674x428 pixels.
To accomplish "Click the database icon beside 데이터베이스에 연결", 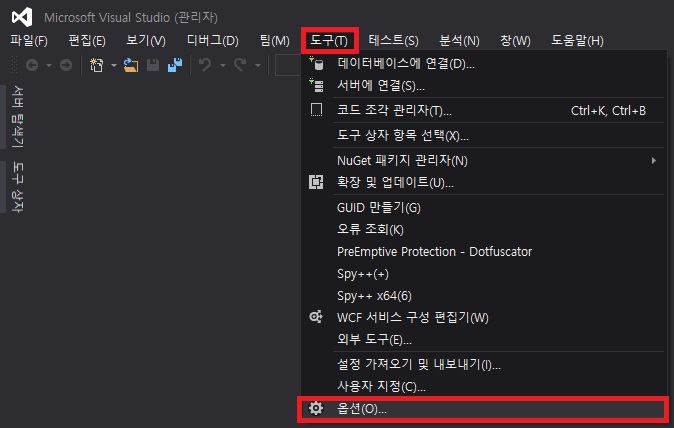I will click(x=316, y=64).
